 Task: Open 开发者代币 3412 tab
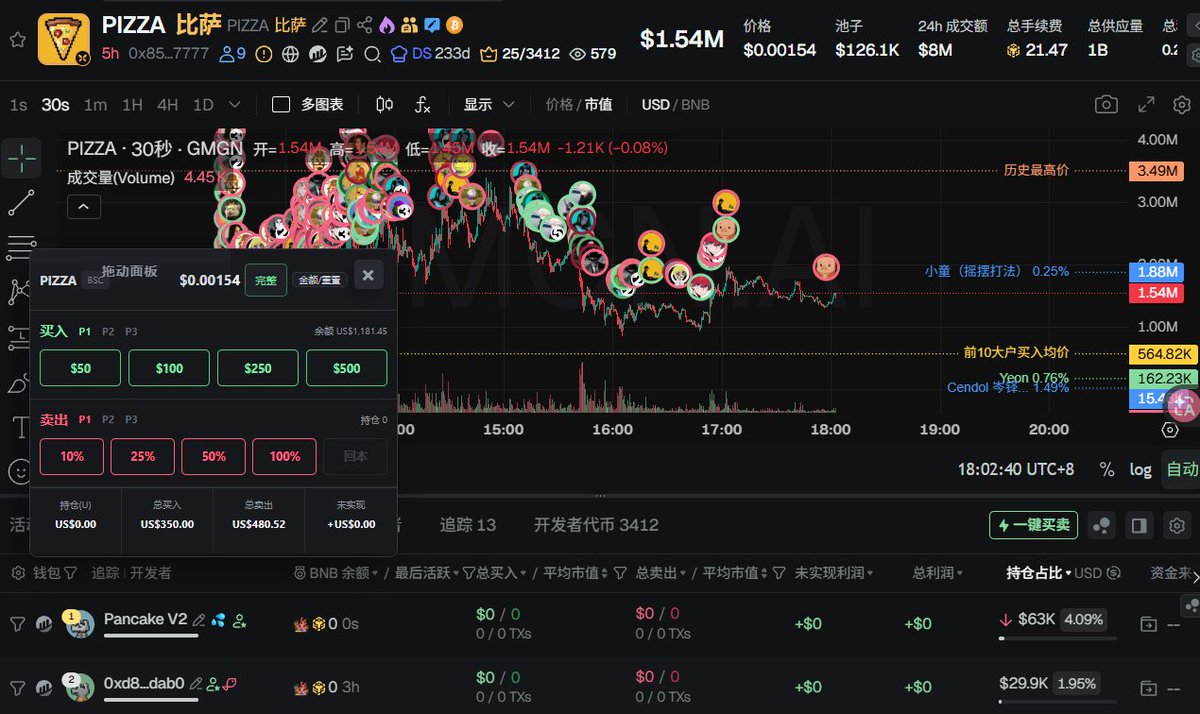596,525
